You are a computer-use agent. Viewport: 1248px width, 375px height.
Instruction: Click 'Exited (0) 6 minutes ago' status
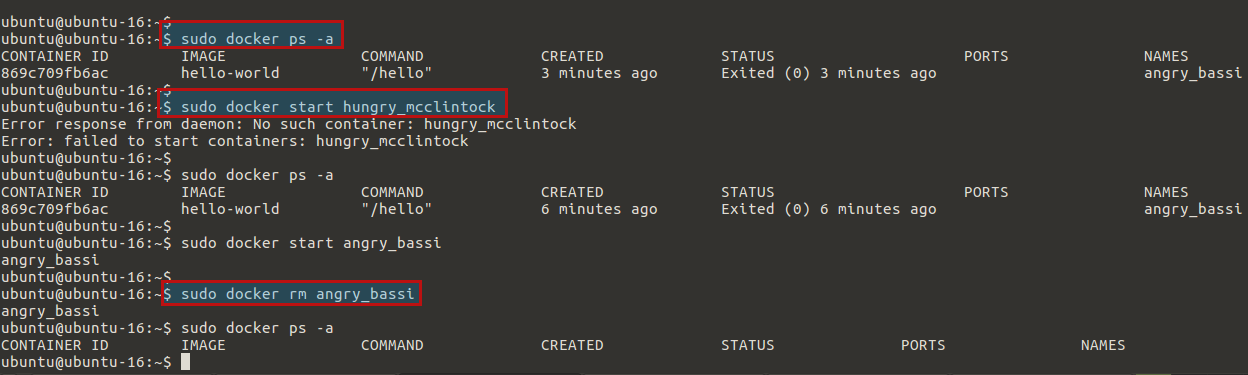(829, 209)
